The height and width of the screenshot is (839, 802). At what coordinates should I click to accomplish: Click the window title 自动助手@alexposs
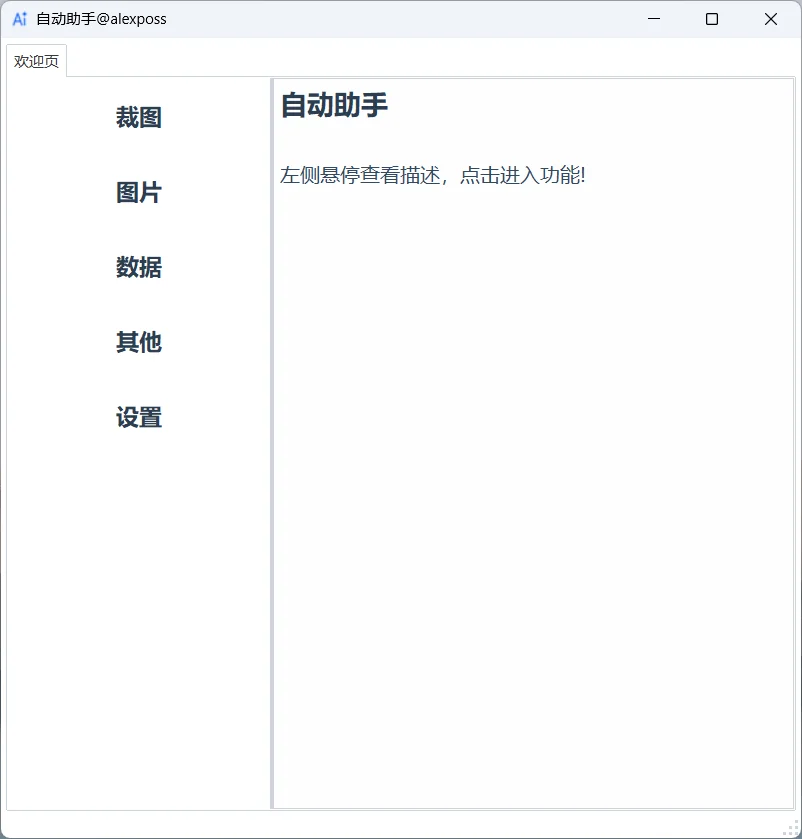coord(100,18)
